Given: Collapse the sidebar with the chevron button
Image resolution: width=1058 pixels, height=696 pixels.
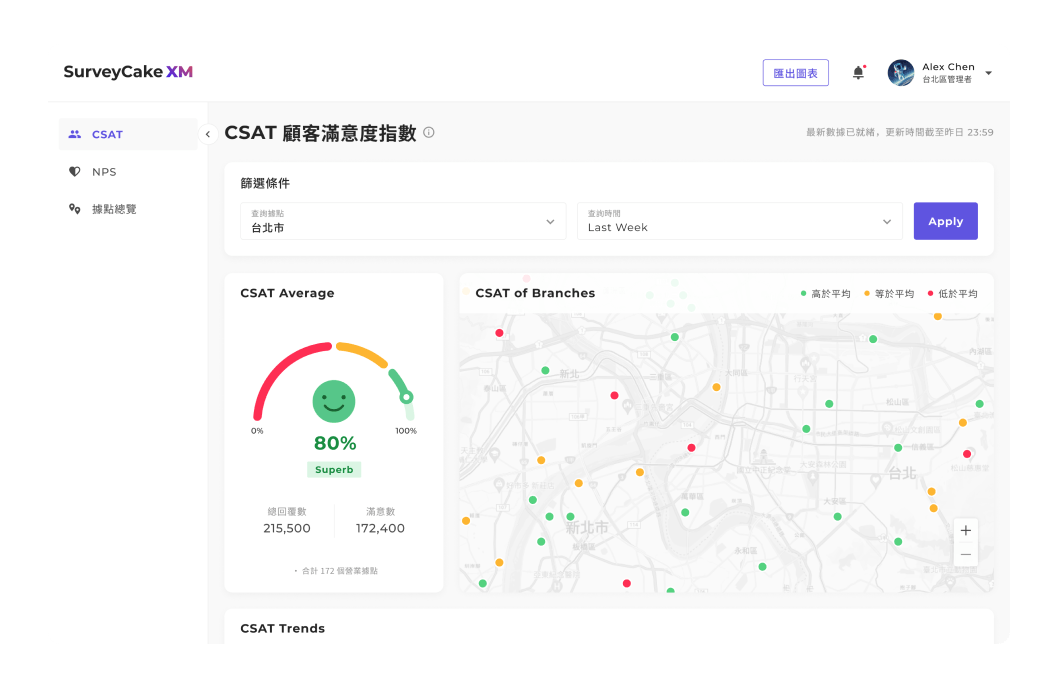Looking at the screenshot, I should (x=208, y=134).
